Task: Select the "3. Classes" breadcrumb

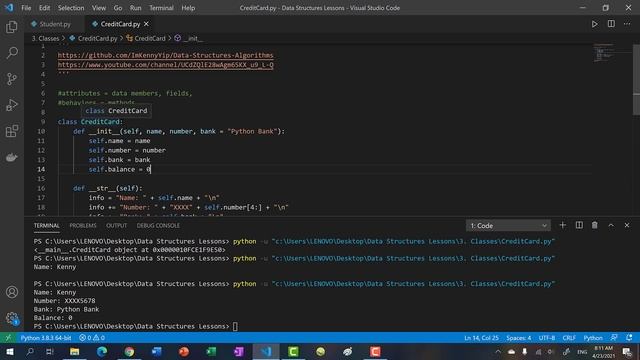Action: pos(45,38)
